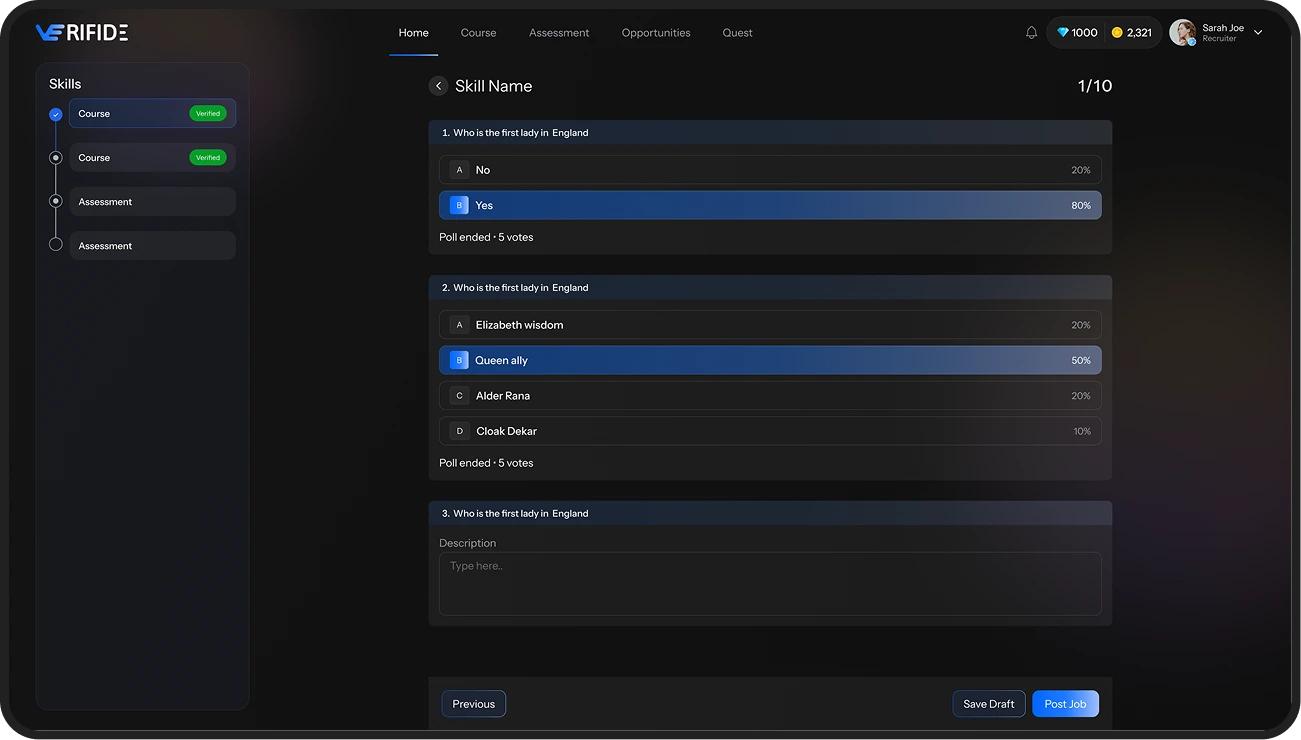Switch to the Course tab
Image resolution: width=1301 pixels, height=740 pixels.
pos(478,33)
